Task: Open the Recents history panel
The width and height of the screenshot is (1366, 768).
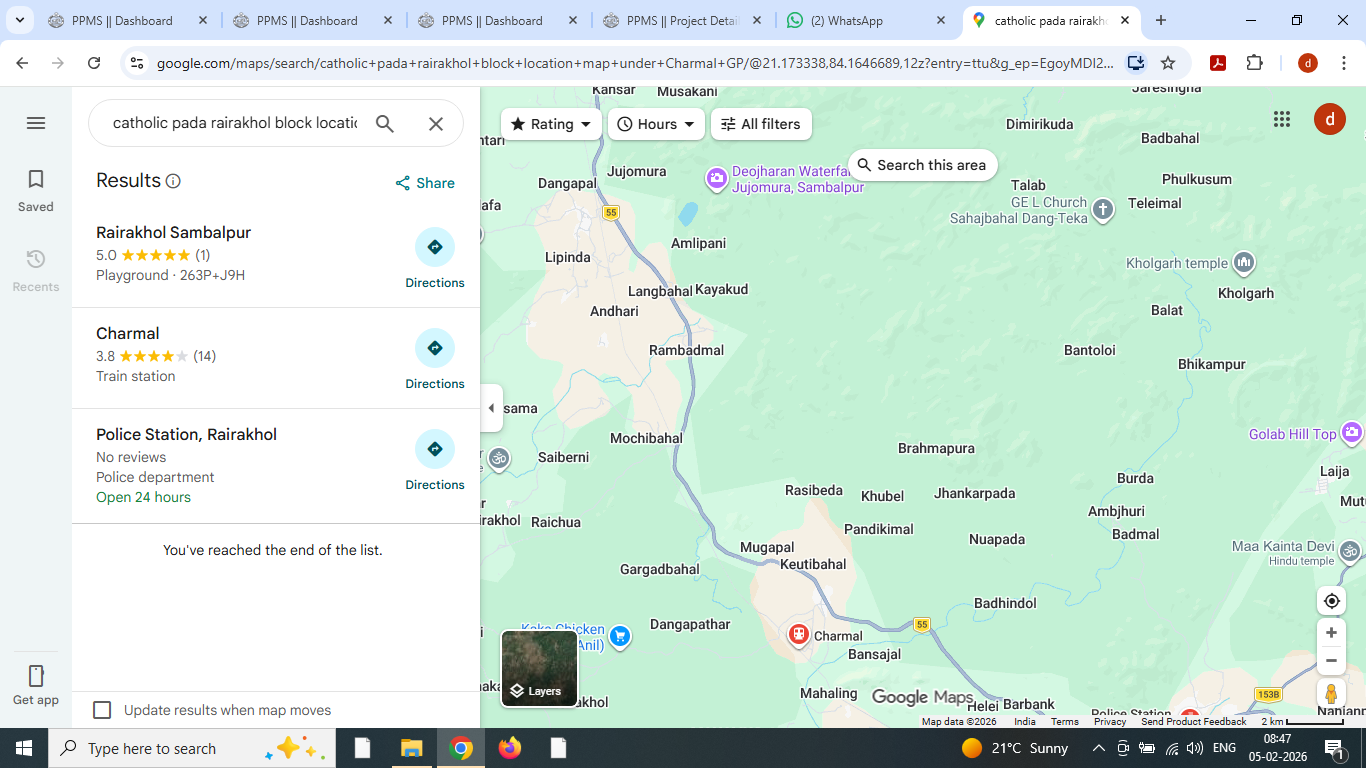Action: click(x=36, y=260)
